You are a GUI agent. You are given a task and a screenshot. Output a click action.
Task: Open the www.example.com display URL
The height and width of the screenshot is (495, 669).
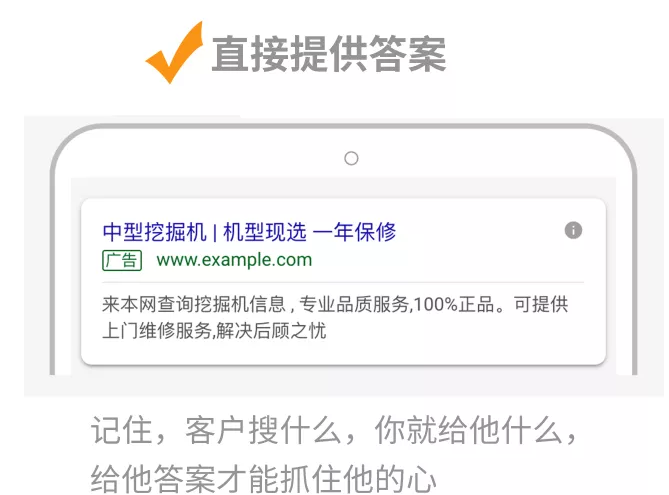point(234,260)
